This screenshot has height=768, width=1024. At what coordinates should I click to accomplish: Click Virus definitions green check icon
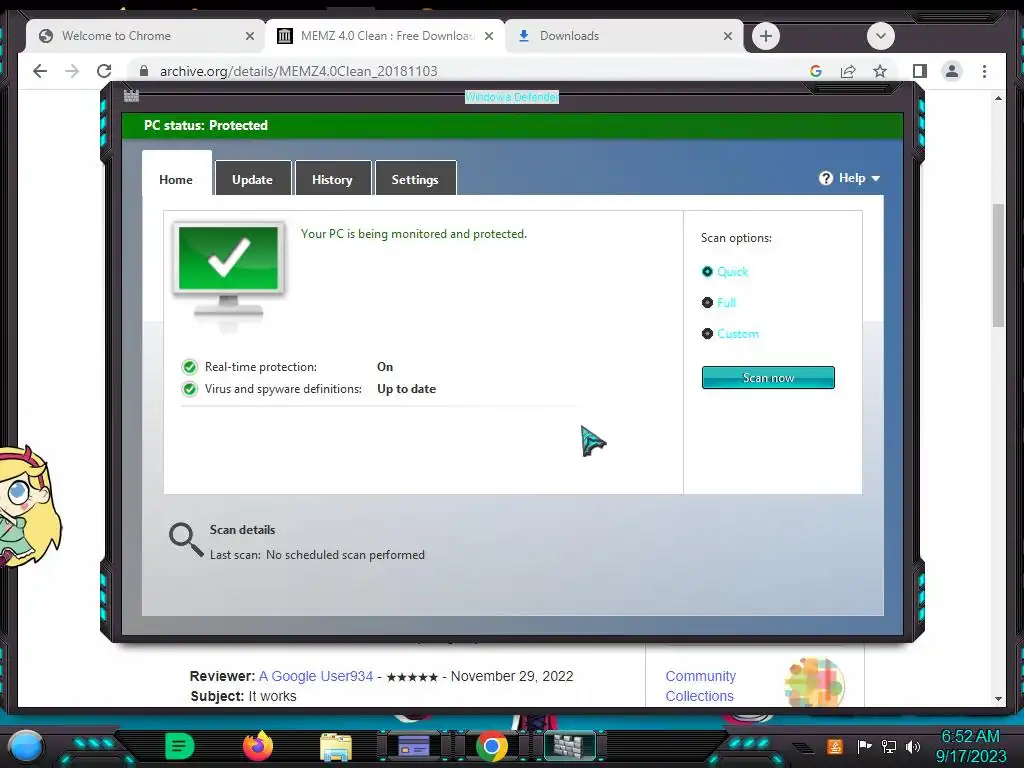pos(189,389)
